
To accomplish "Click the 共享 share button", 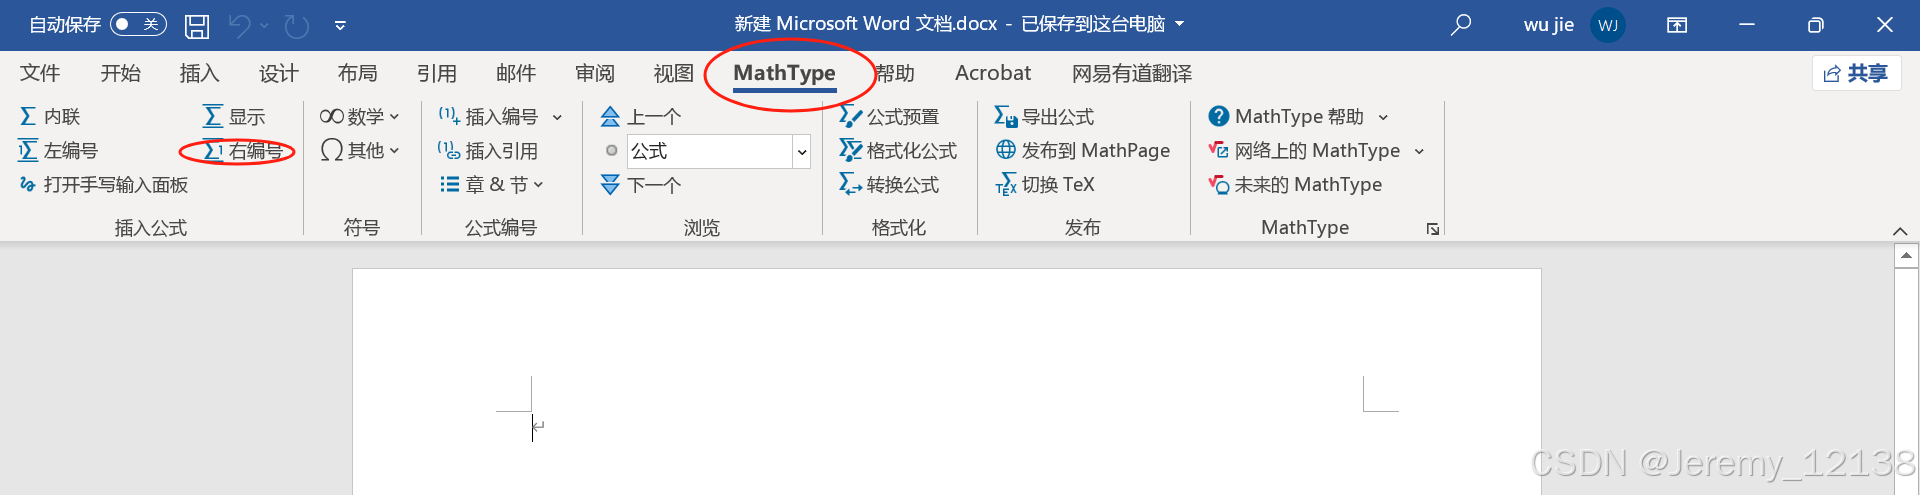I will click(x=1856, y=73).
